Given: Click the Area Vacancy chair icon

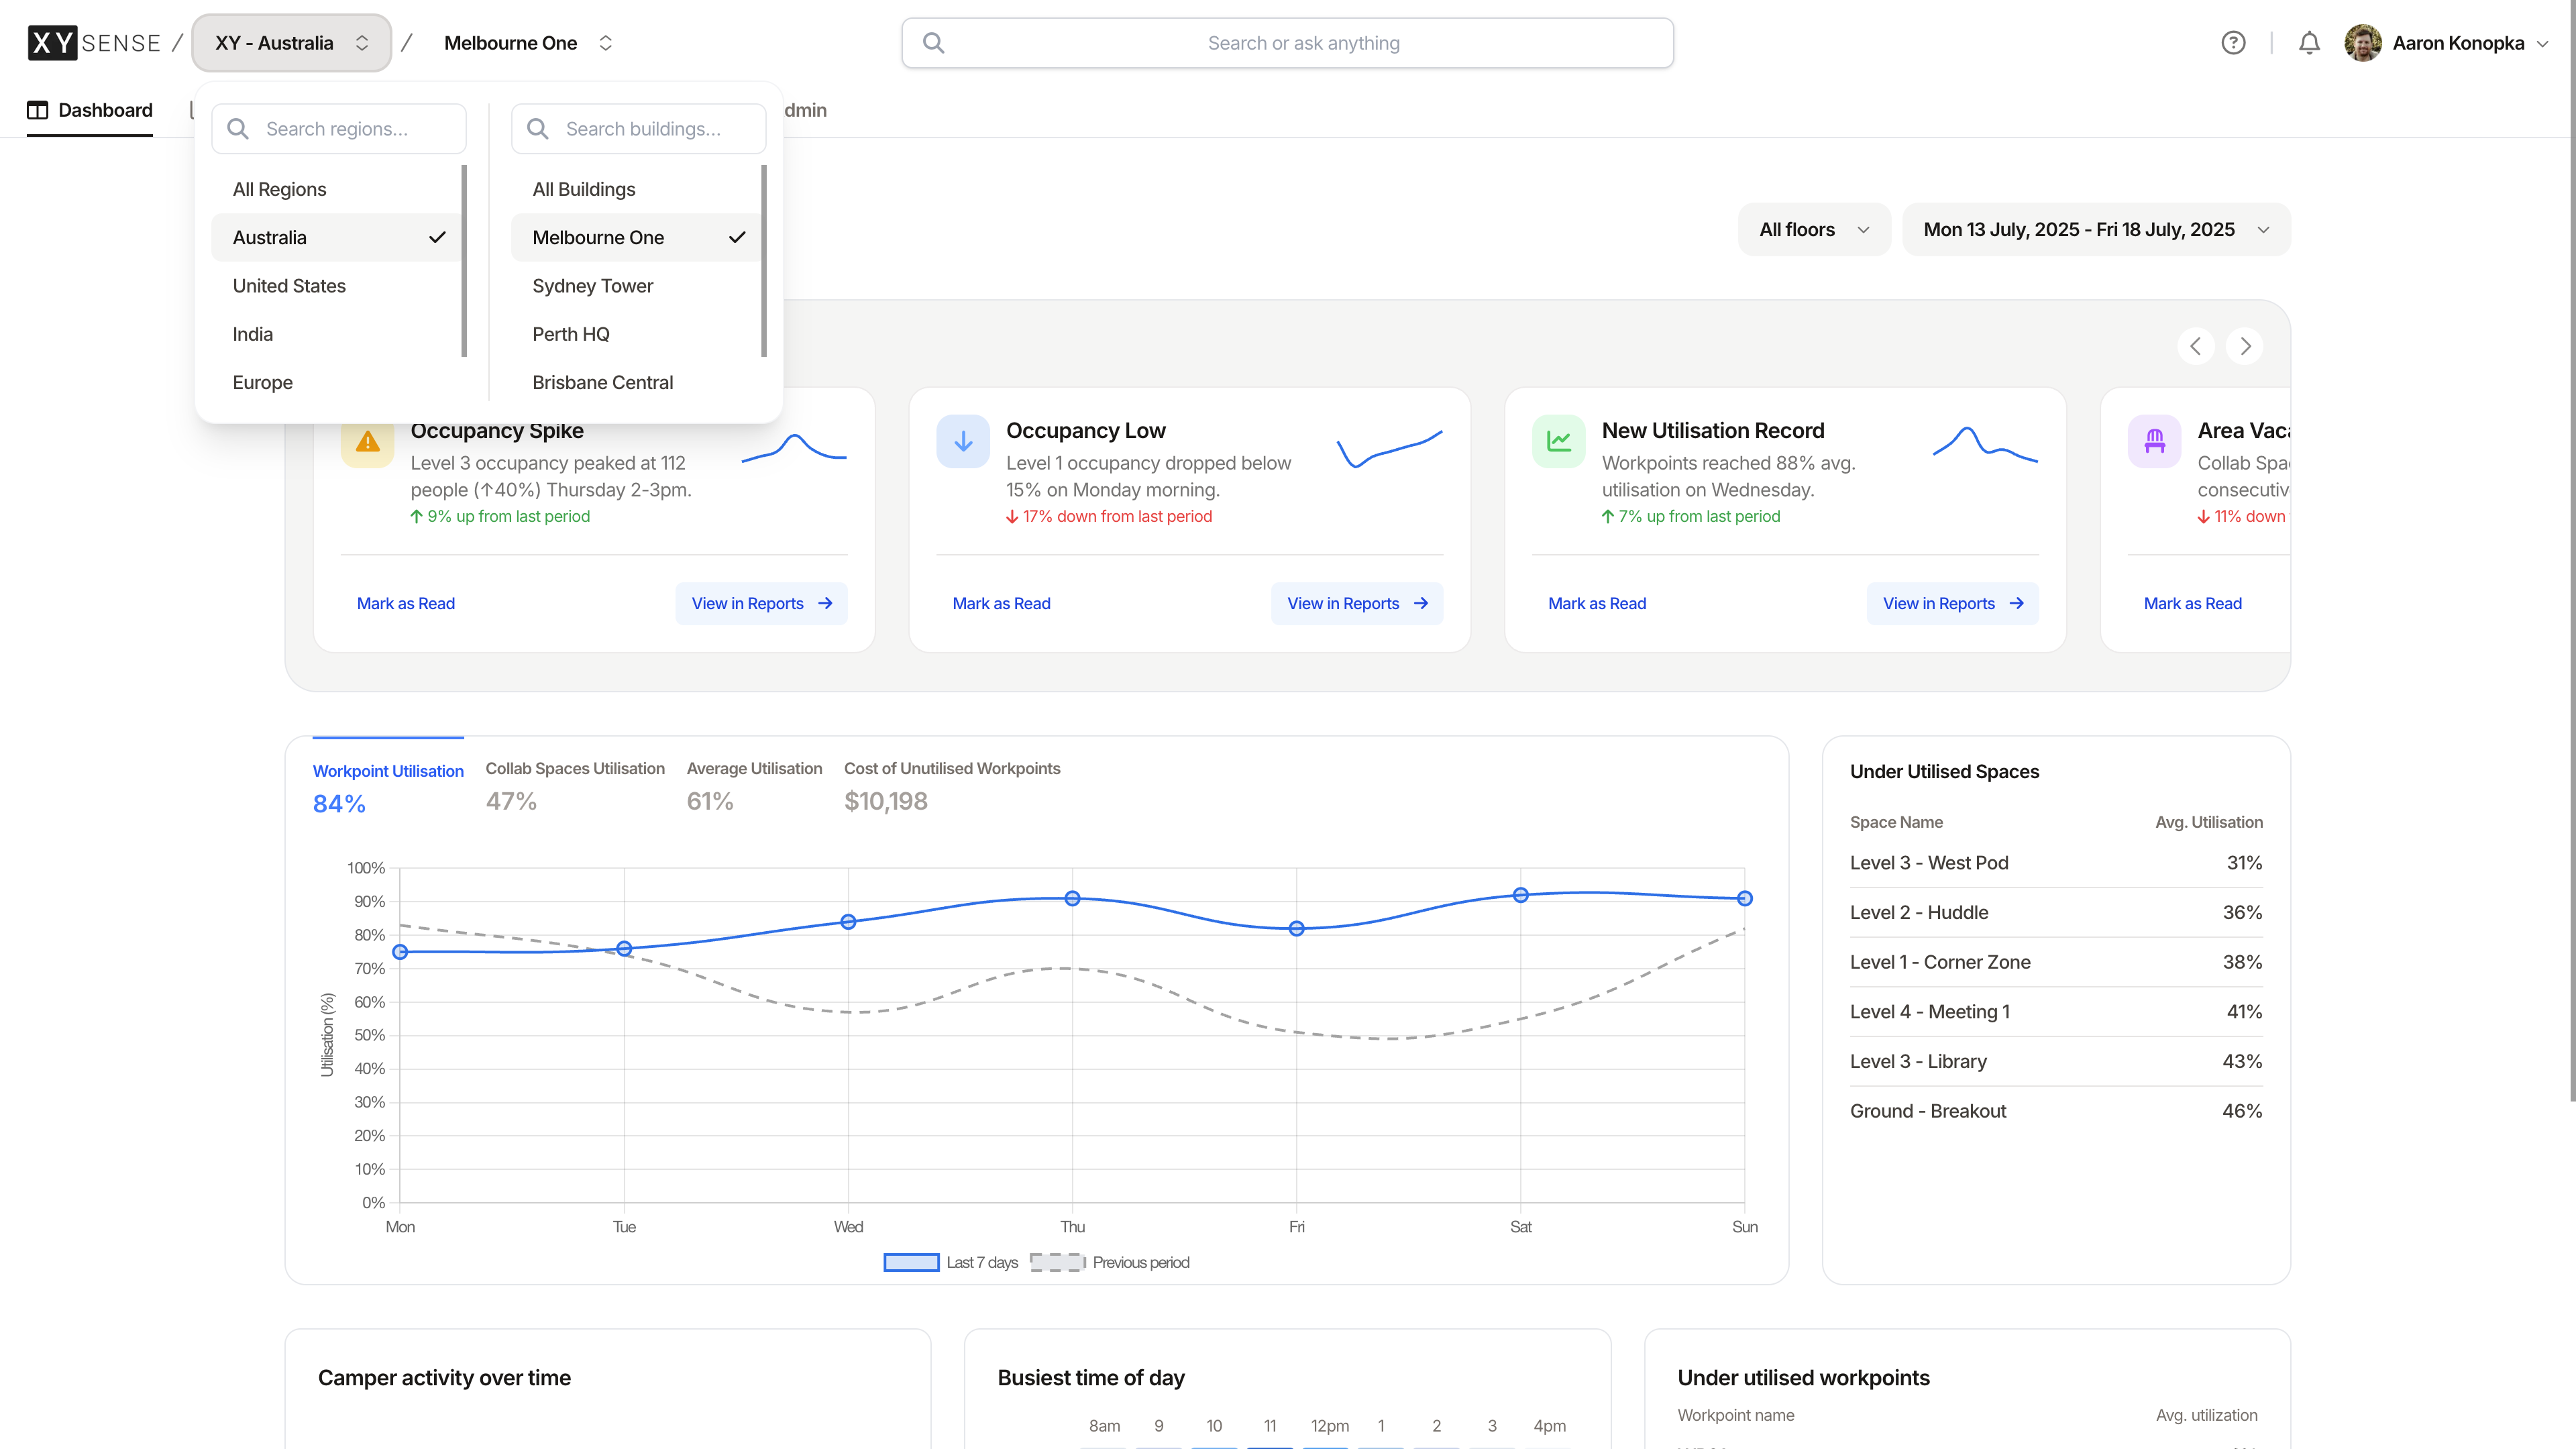Looking at the screenshot, I should pyautogui.click(x=2155, y=441).
